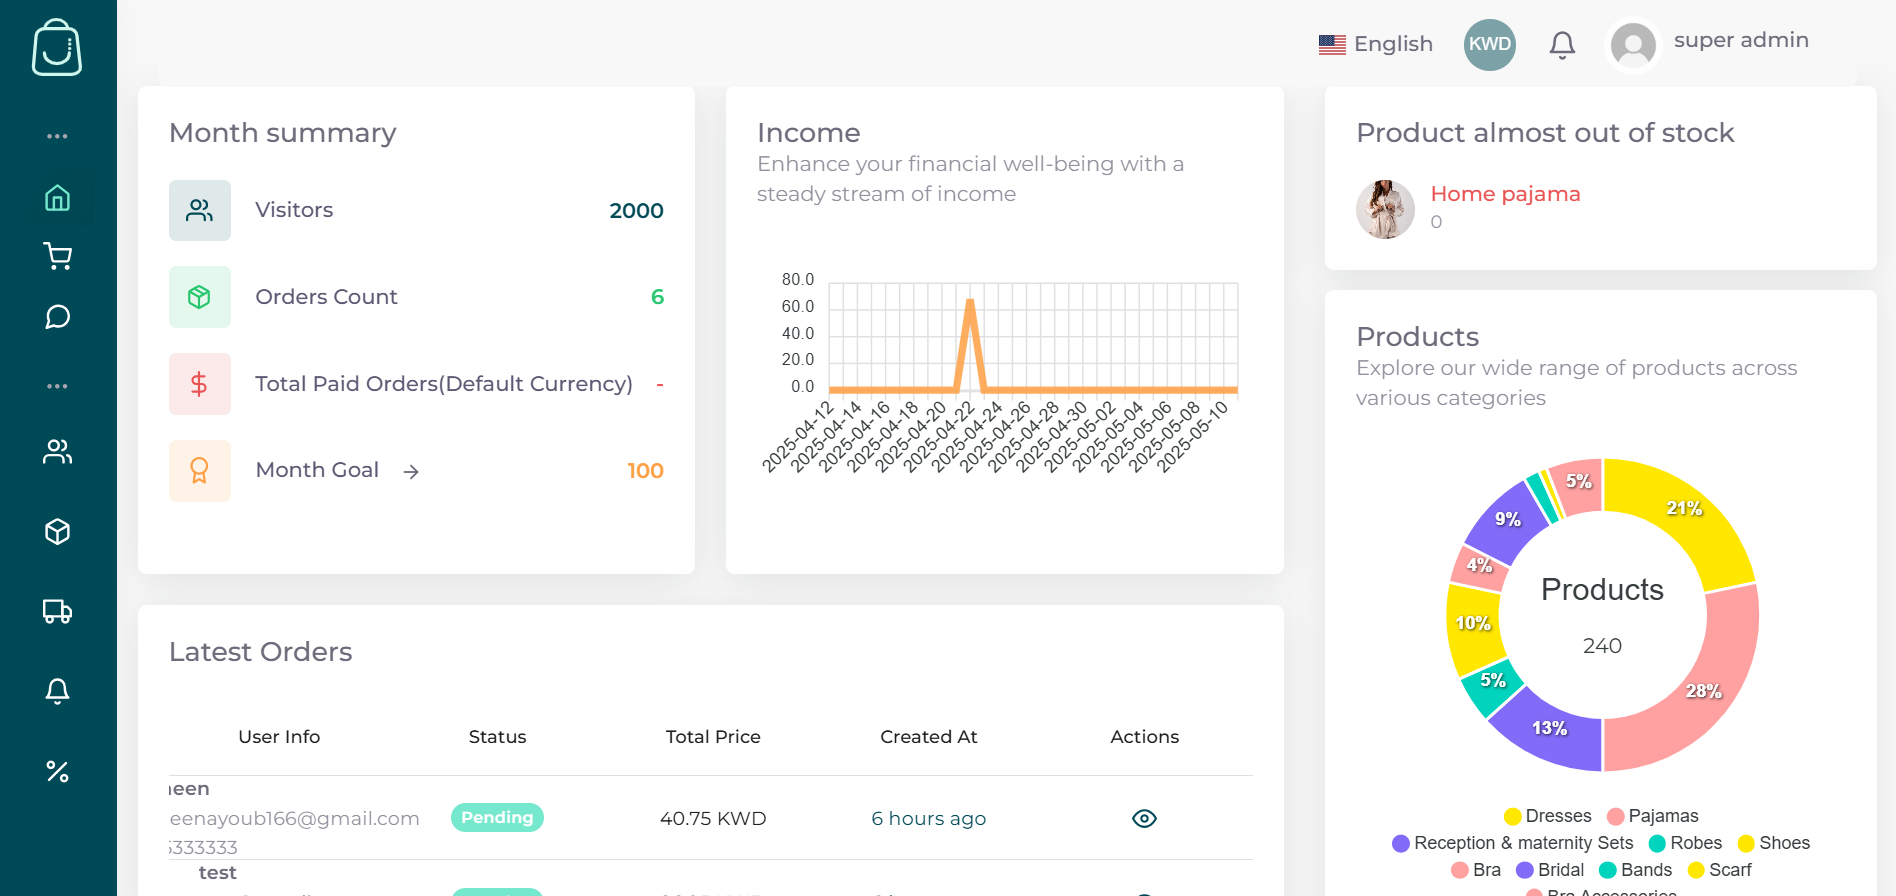Image resolution: width=1896 pixels, height=896 pixels.
Task: Click the Total Paid Orders dollar icon
Action: (x=200, y=384)
